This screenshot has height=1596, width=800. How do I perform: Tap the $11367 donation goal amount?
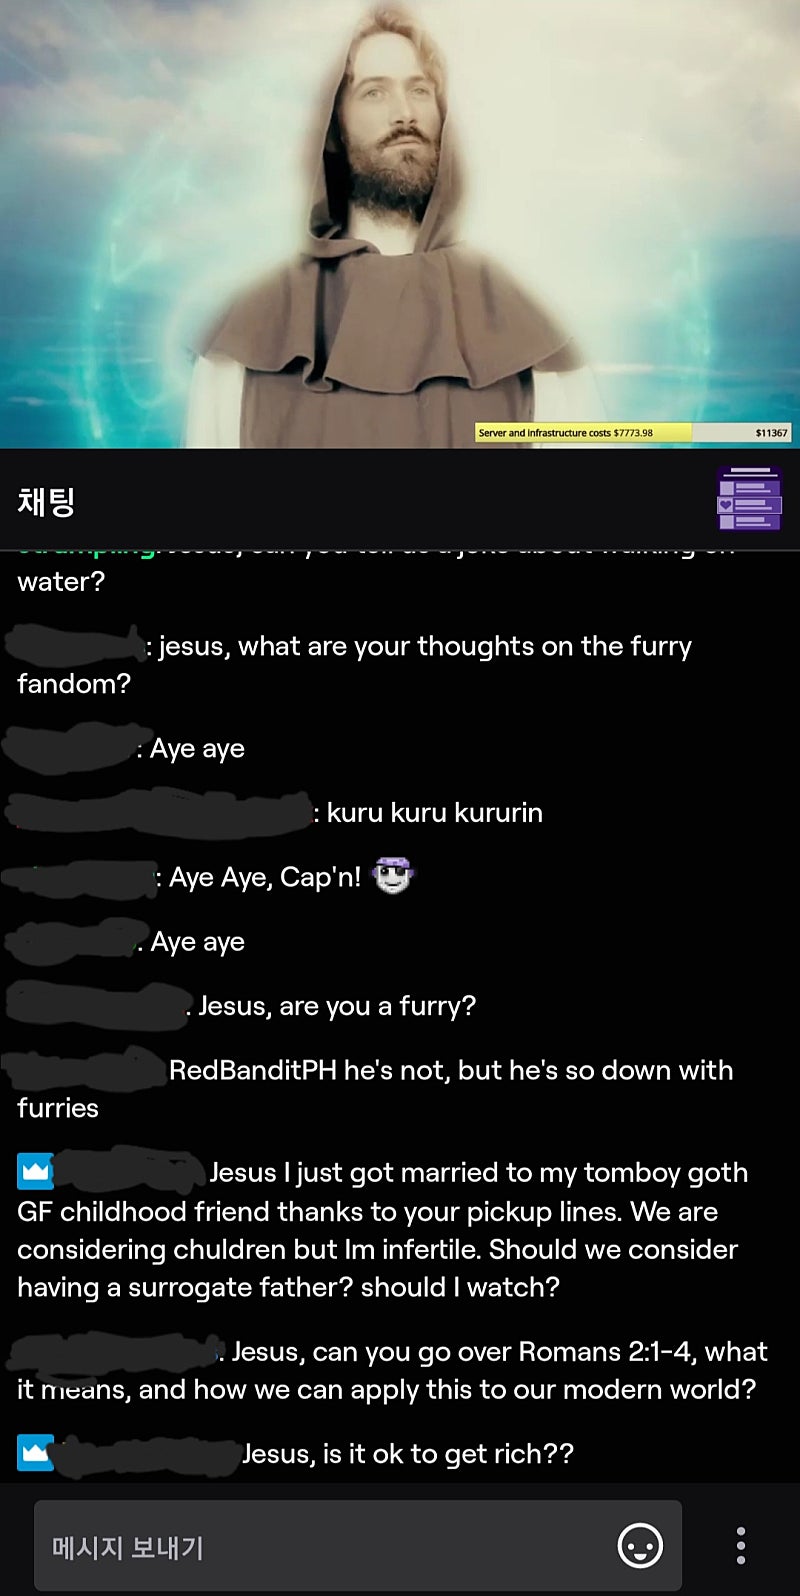click(x=771, y=433)
